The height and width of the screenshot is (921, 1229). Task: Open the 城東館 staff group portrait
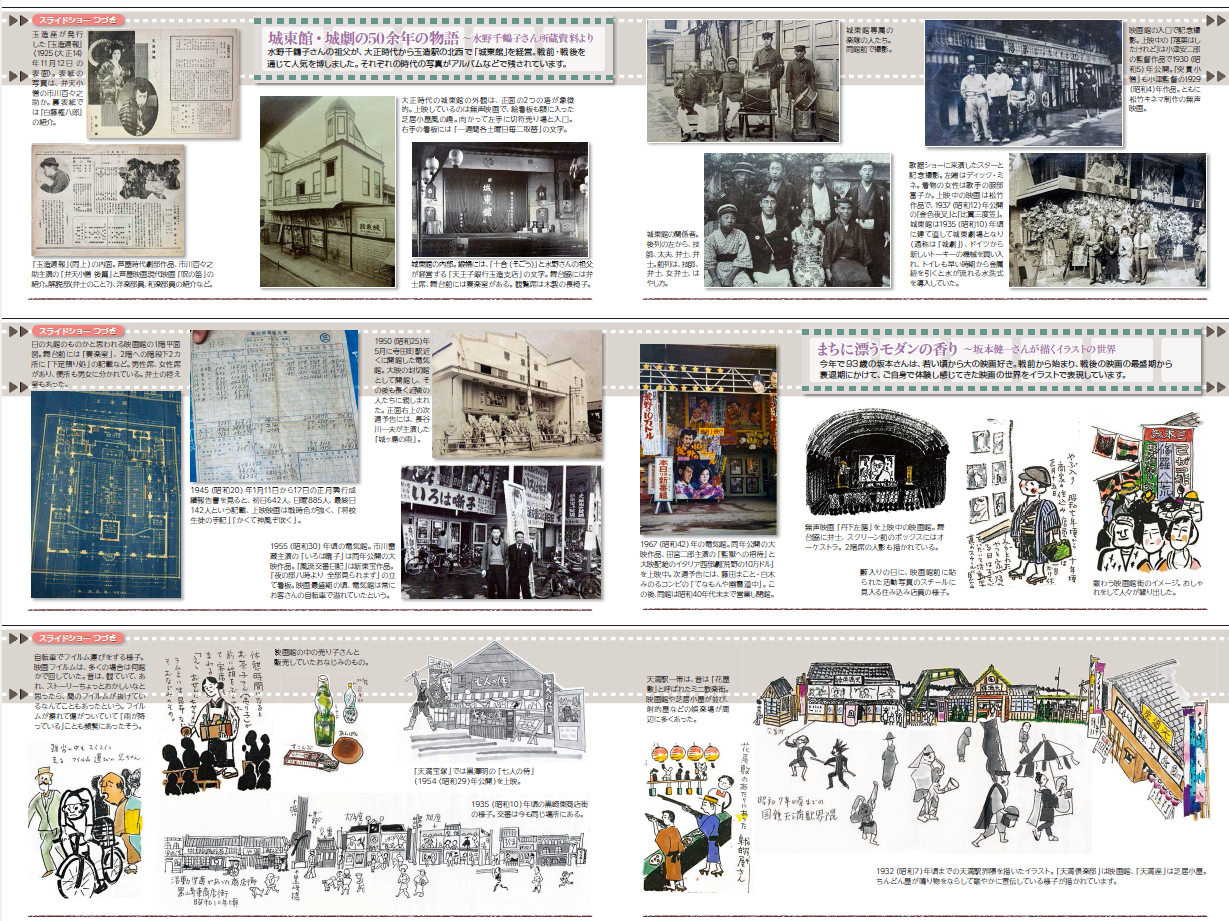click(797, 220)
